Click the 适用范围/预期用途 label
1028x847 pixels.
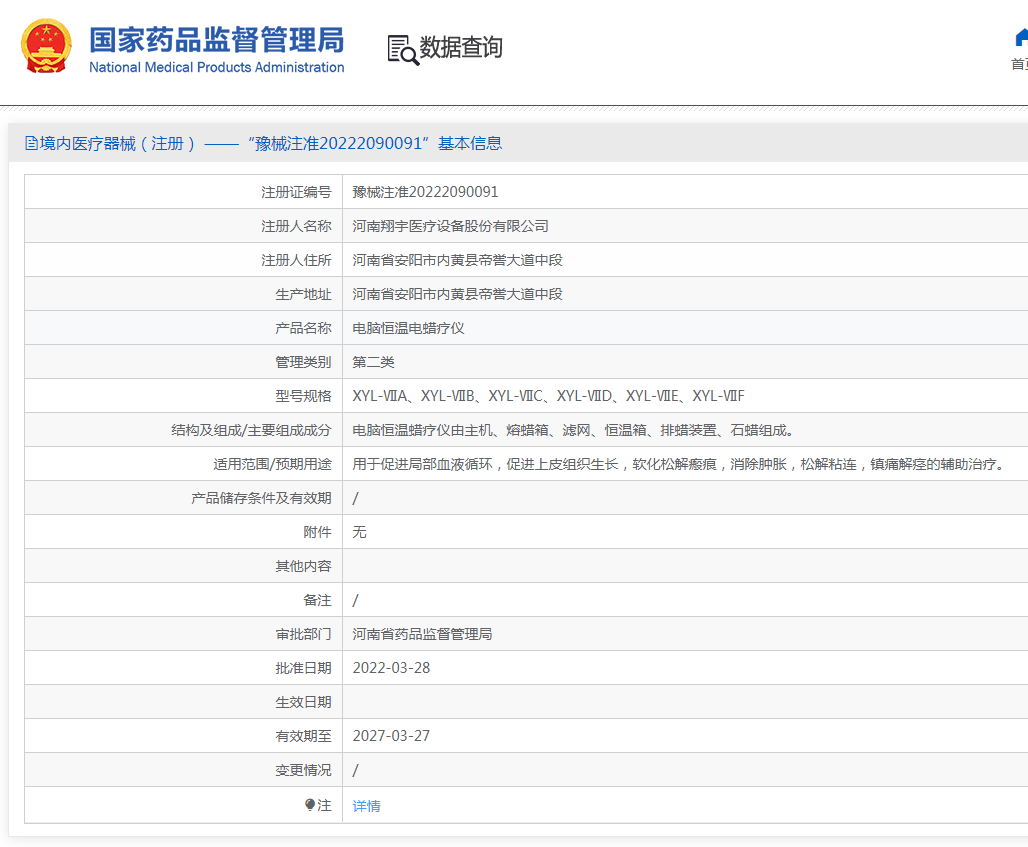coord(272,464)
